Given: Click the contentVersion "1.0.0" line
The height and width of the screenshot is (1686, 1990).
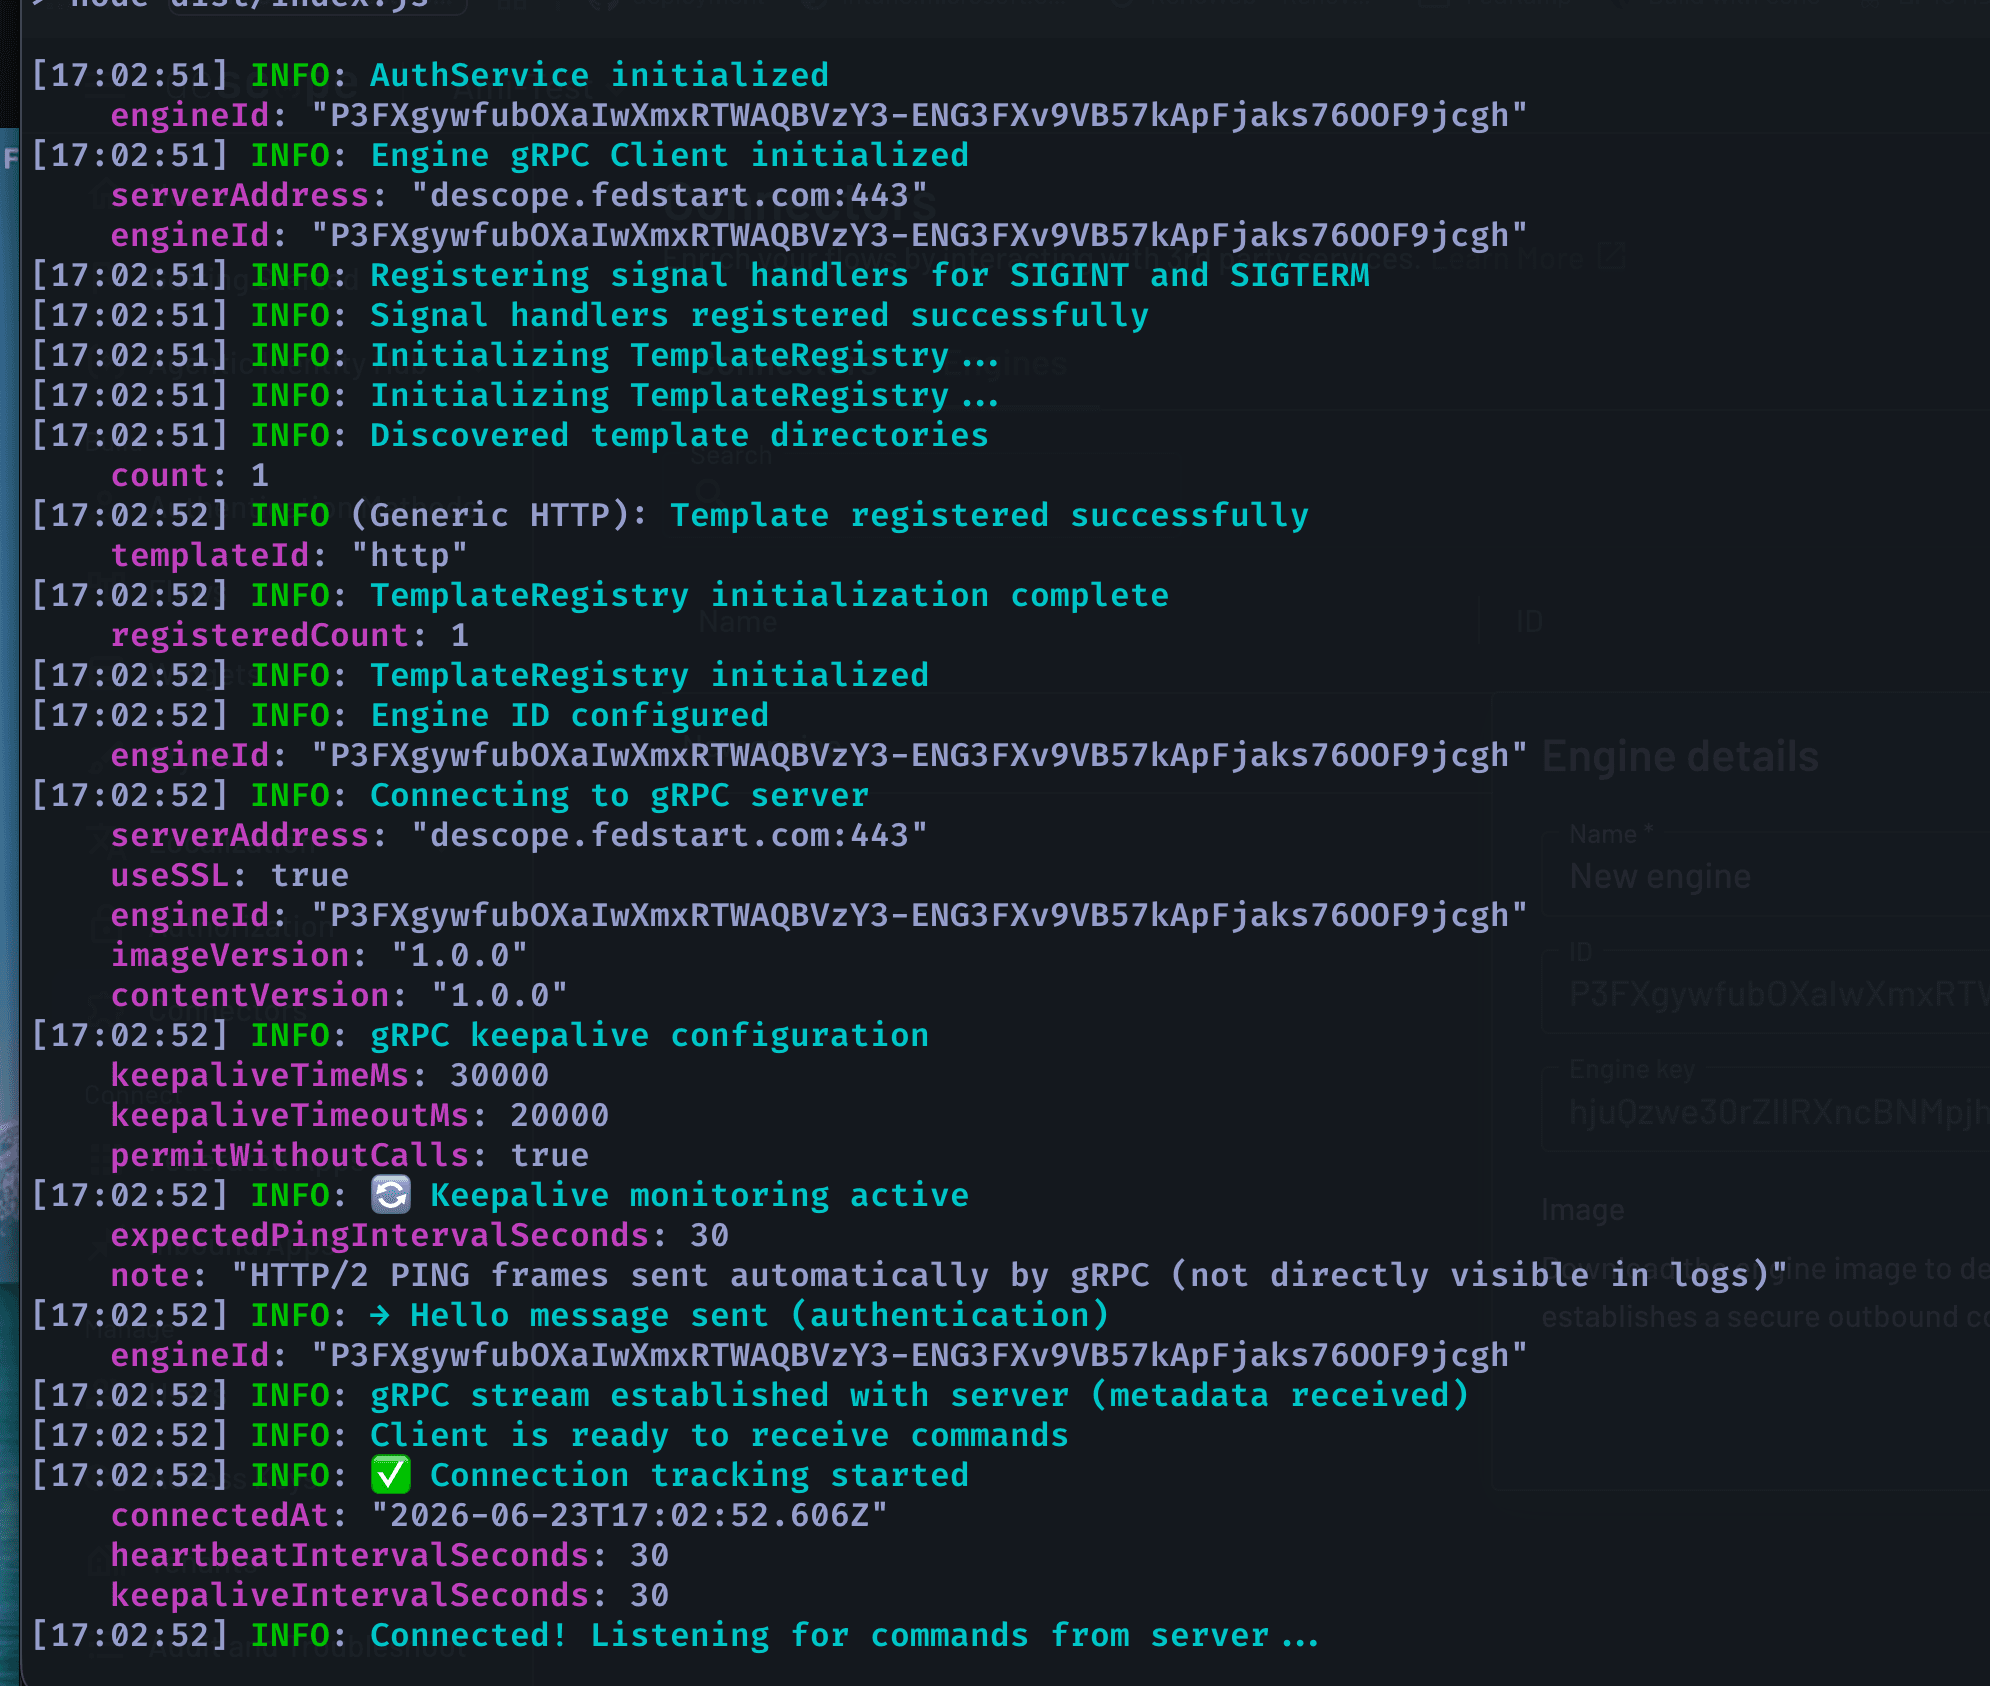Looking at the screenshot, I should click(x=339, y=995).
